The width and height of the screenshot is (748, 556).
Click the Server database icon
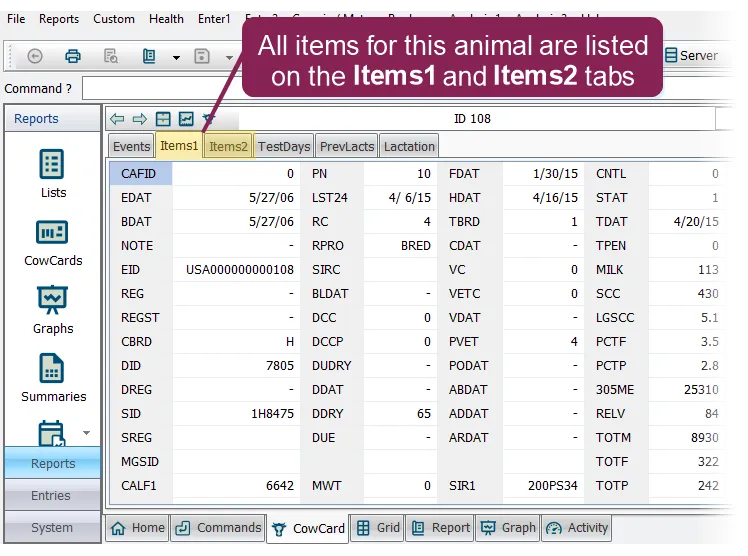coord(671,55)
